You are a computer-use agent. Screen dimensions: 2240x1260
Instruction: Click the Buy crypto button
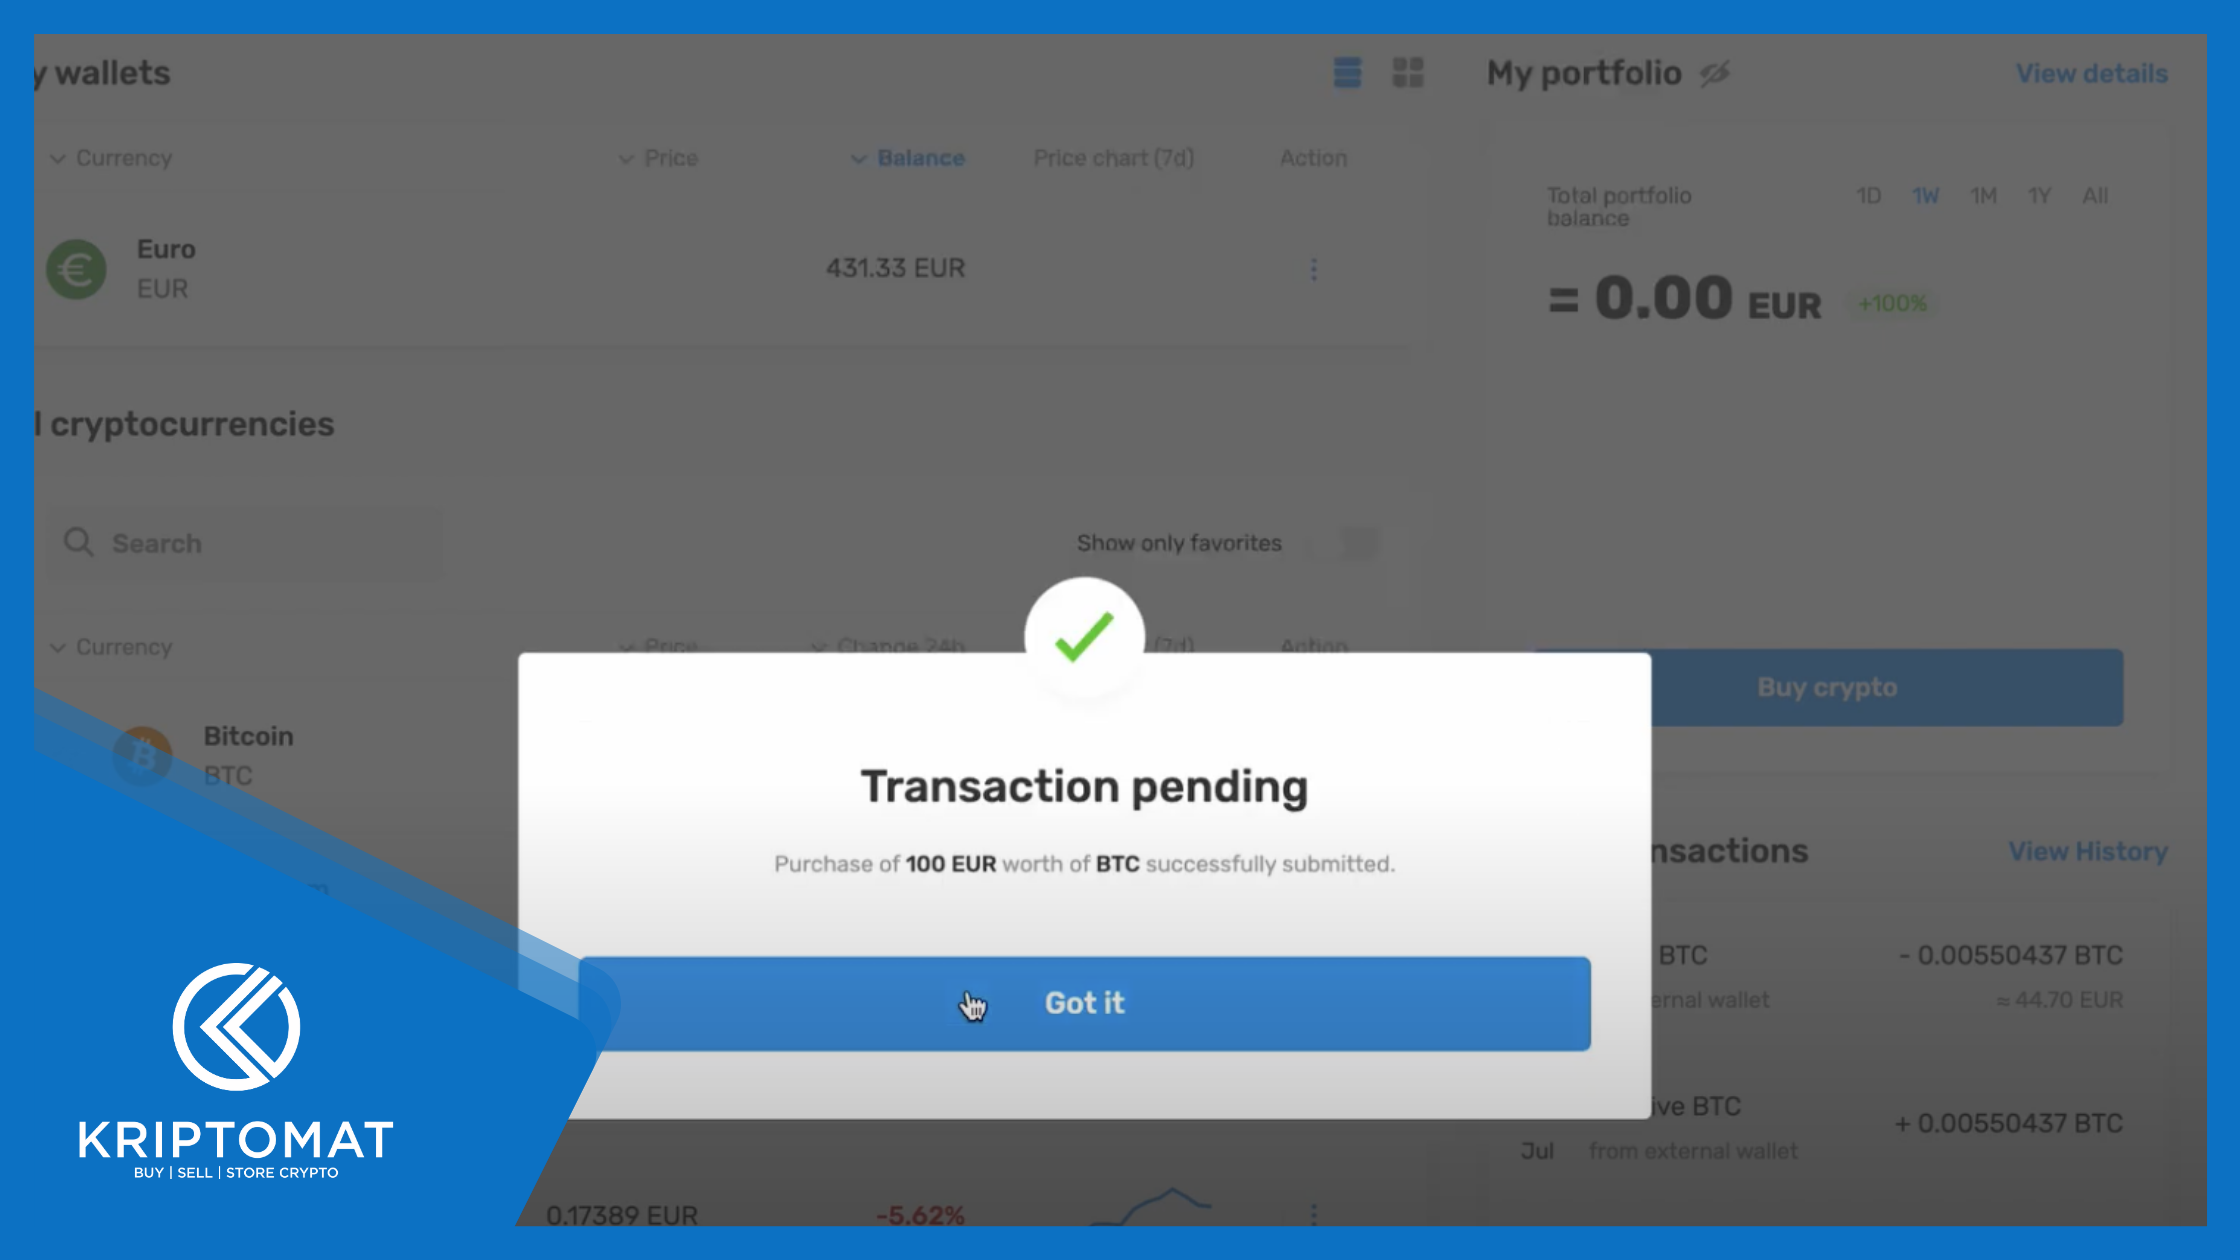pos(1829,688)
